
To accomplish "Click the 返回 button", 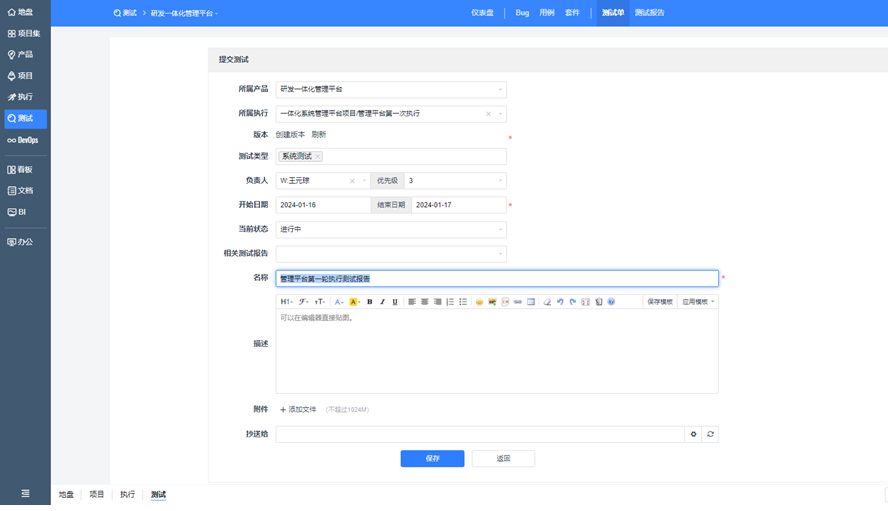I will coord(503,458).
